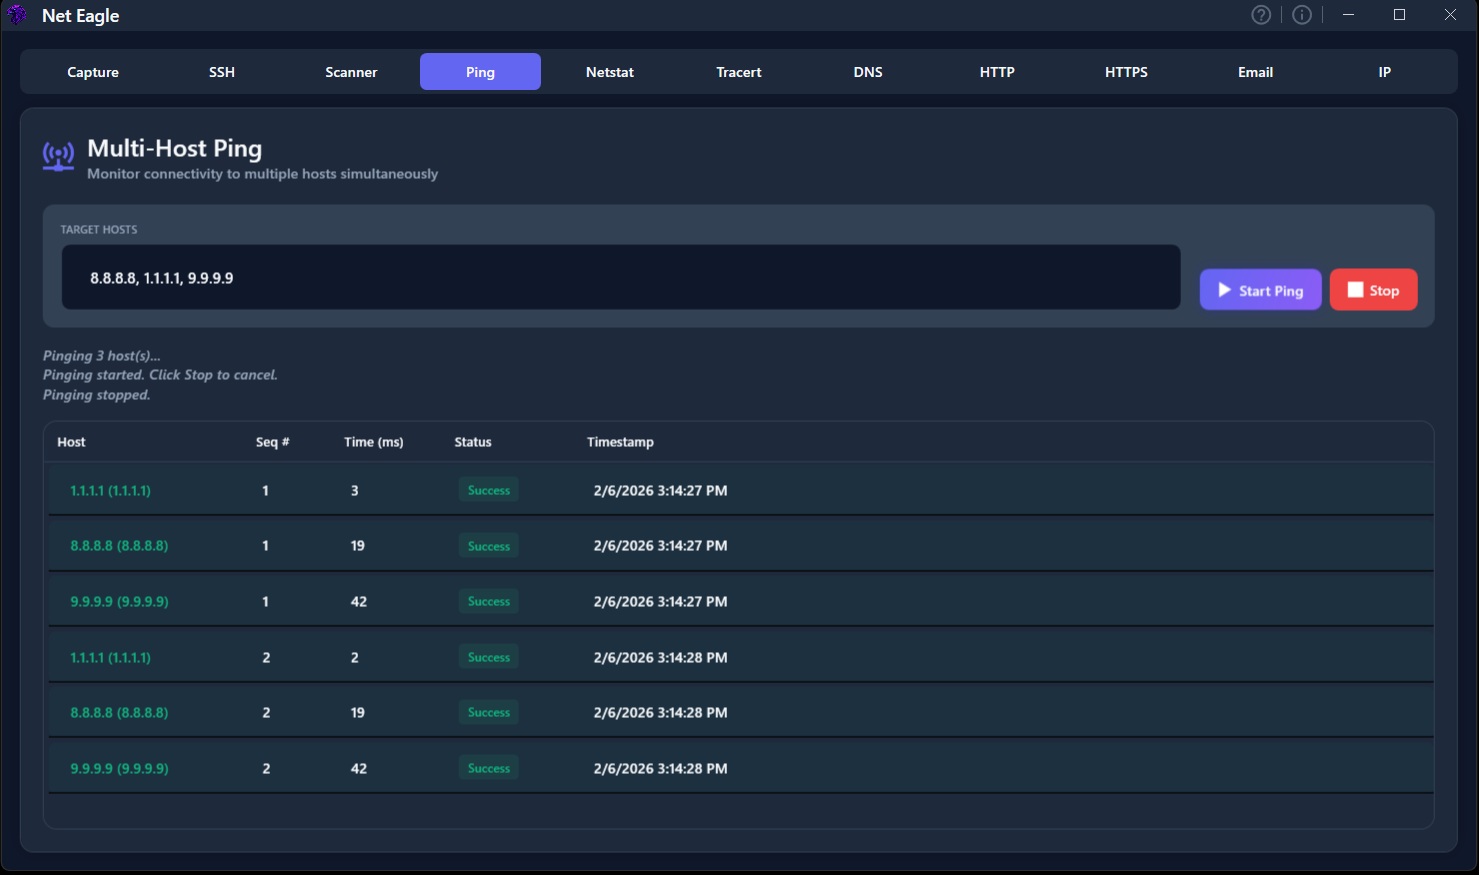Click the Success badge for 8.8.8.8 sequence 1
The height and width of the screenshot is (875, 1479).
[488, 545]
